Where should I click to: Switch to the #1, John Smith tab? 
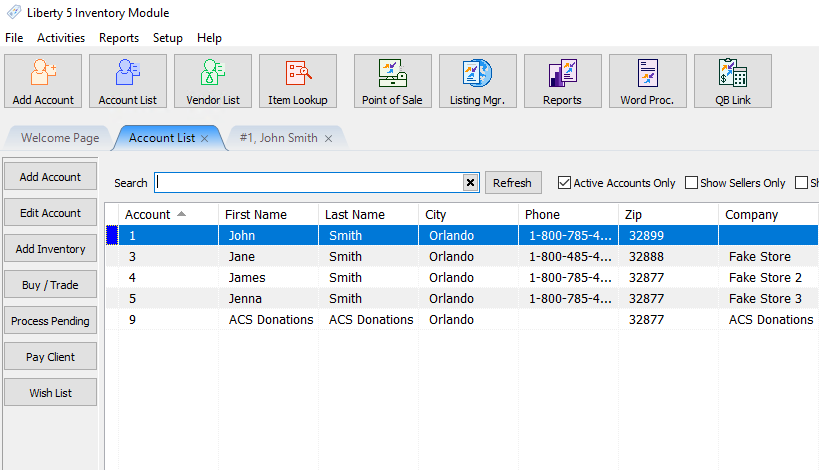tap(278, 138)
